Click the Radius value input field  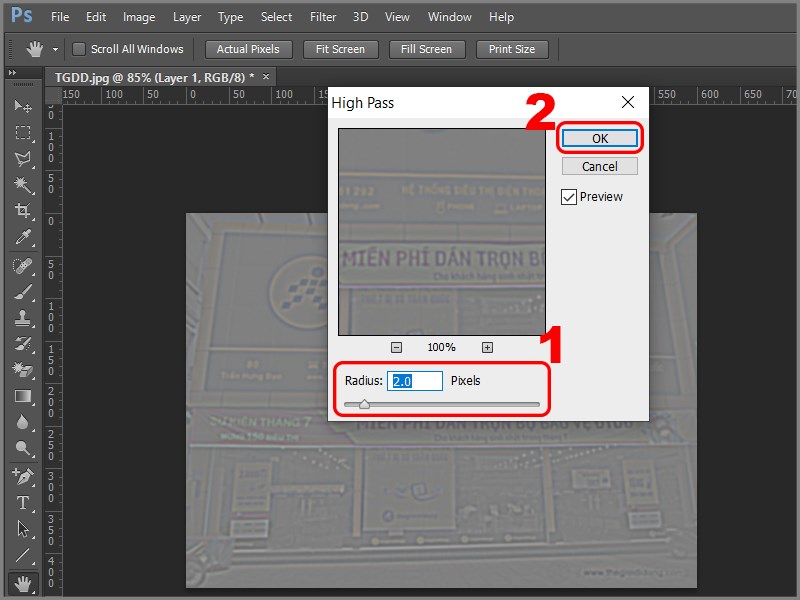[x=415, y=381]
